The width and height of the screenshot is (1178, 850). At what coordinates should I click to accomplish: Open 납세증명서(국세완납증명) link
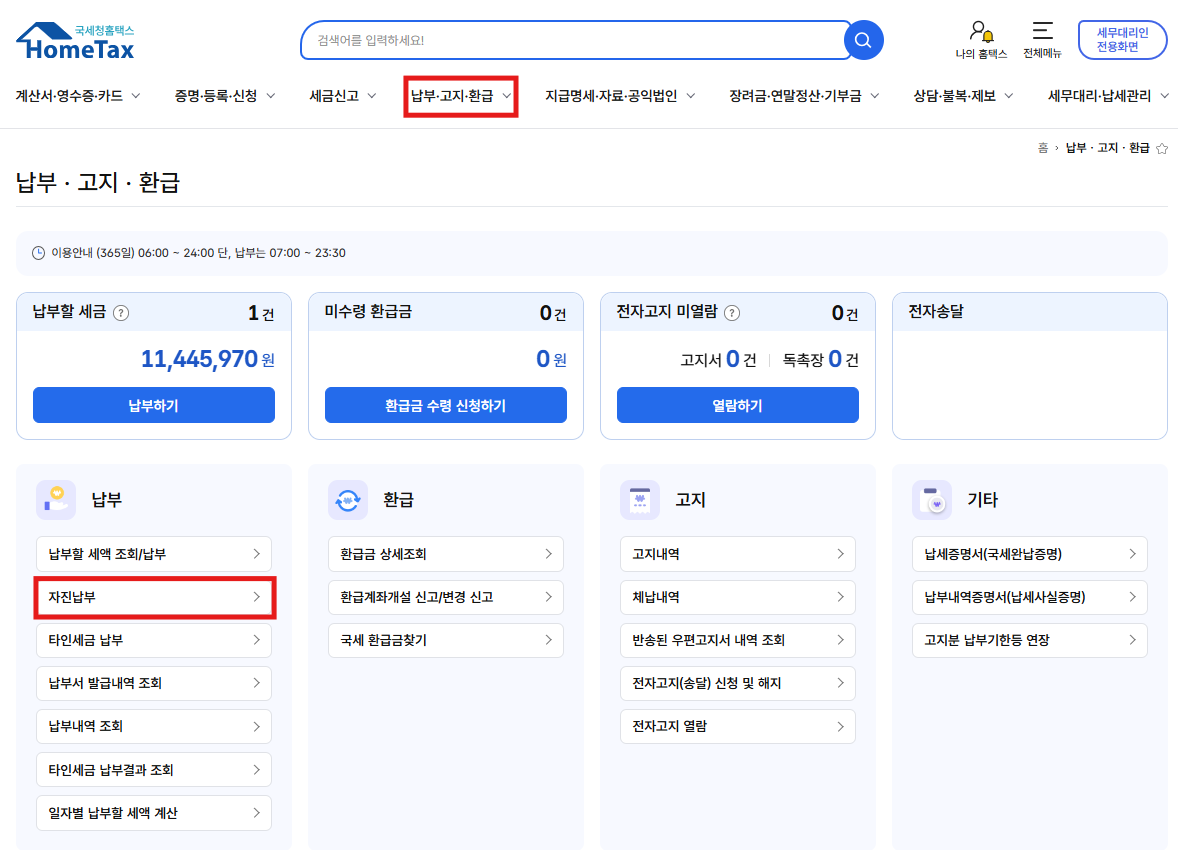(1029, 554)
